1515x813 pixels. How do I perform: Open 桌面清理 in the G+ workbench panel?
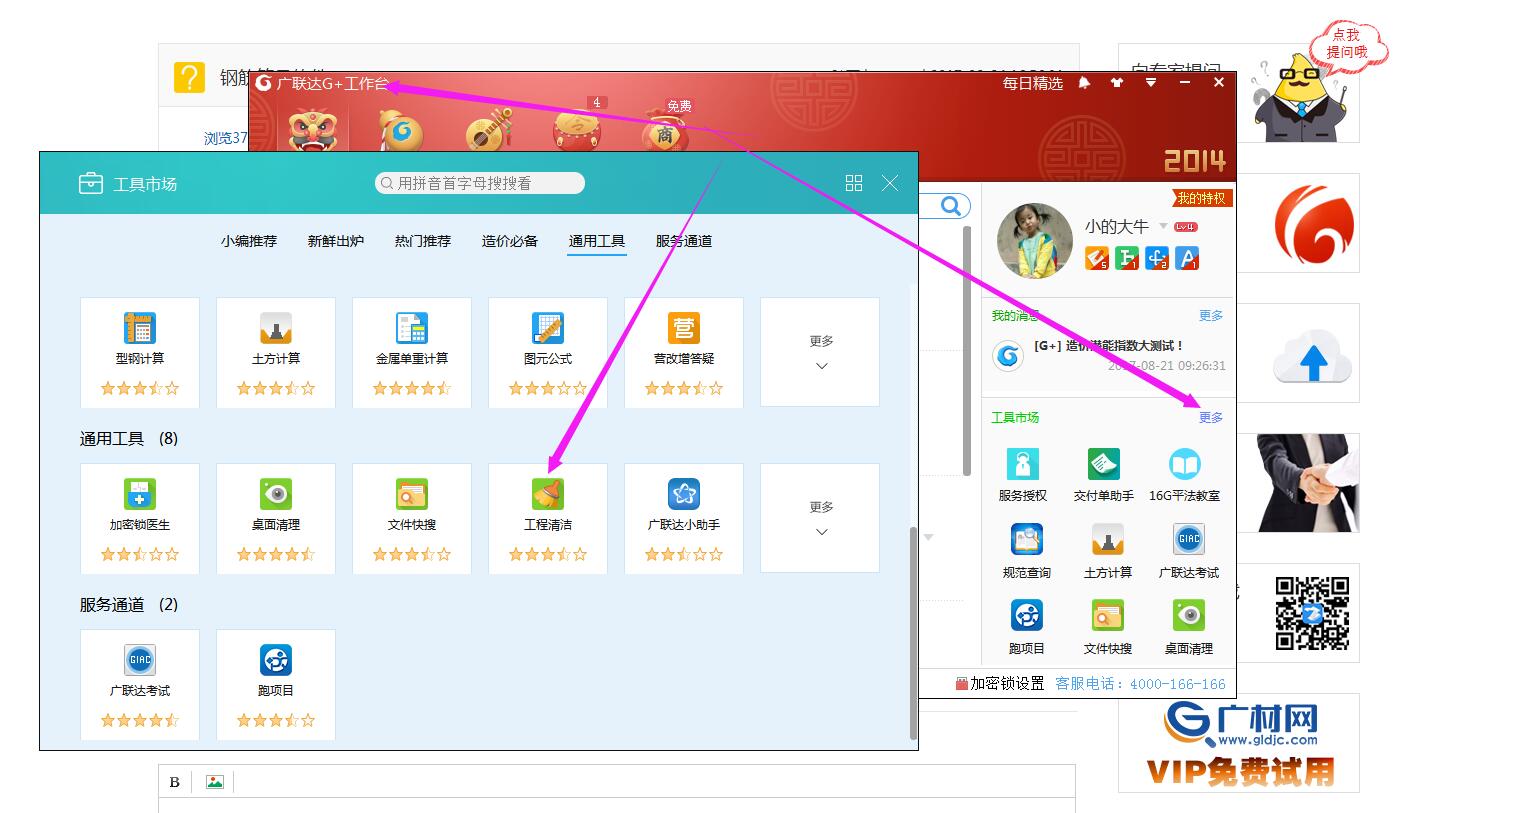click(1189, 628)
